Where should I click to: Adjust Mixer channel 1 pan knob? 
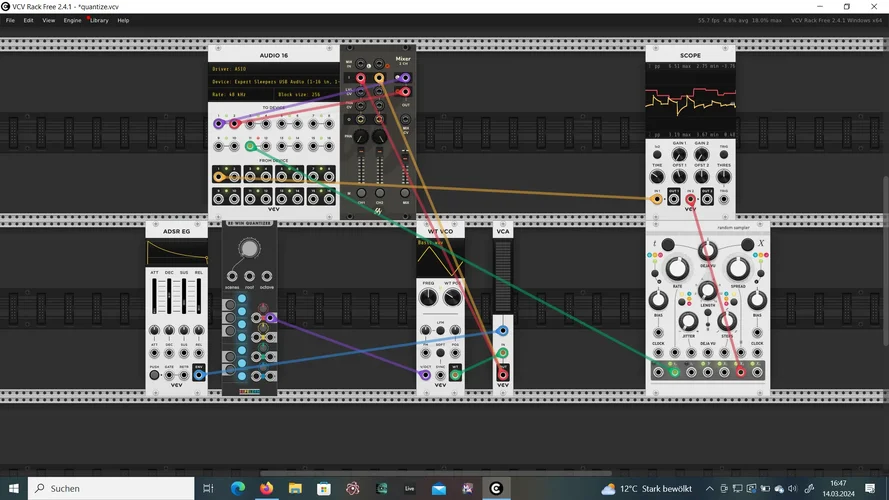[x=361, y=137]
